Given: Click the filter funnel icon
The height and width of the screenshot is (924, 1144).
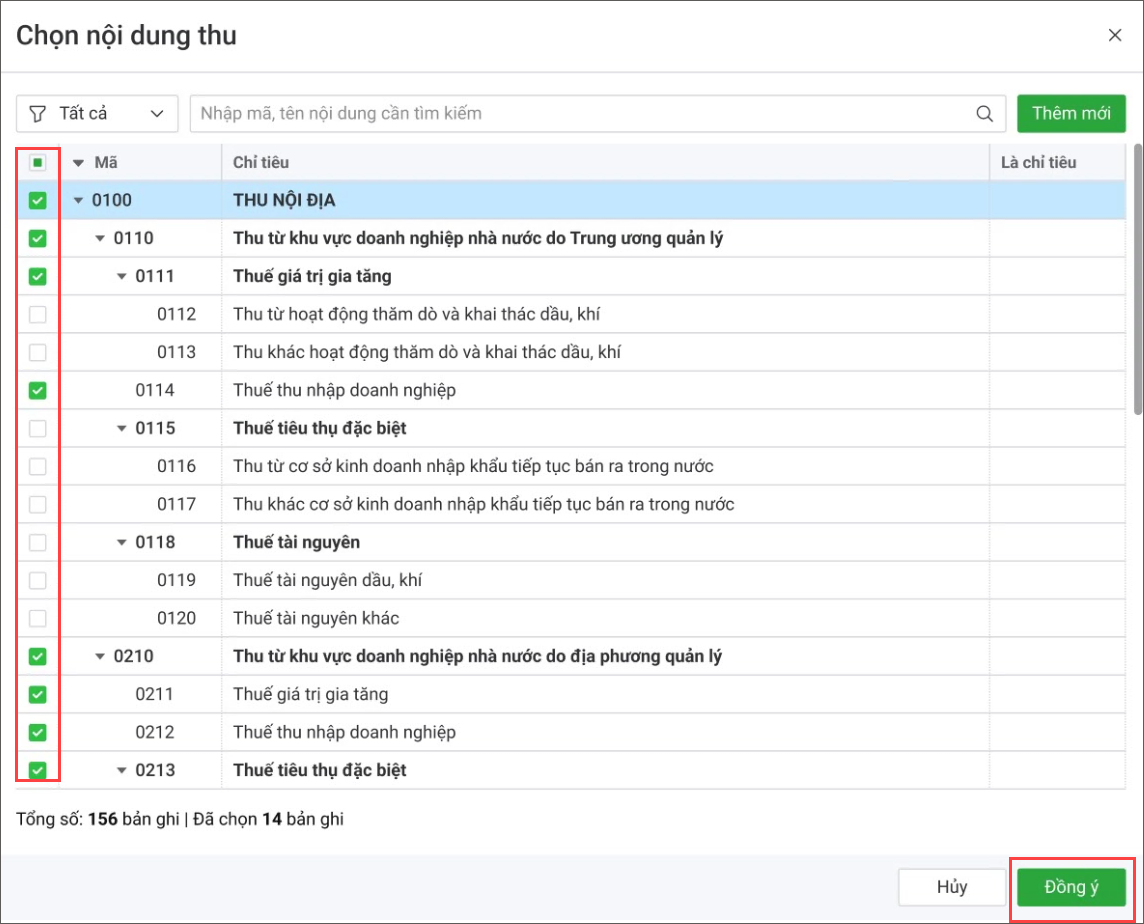Looking at the screenshot, I should click(37, 114).
